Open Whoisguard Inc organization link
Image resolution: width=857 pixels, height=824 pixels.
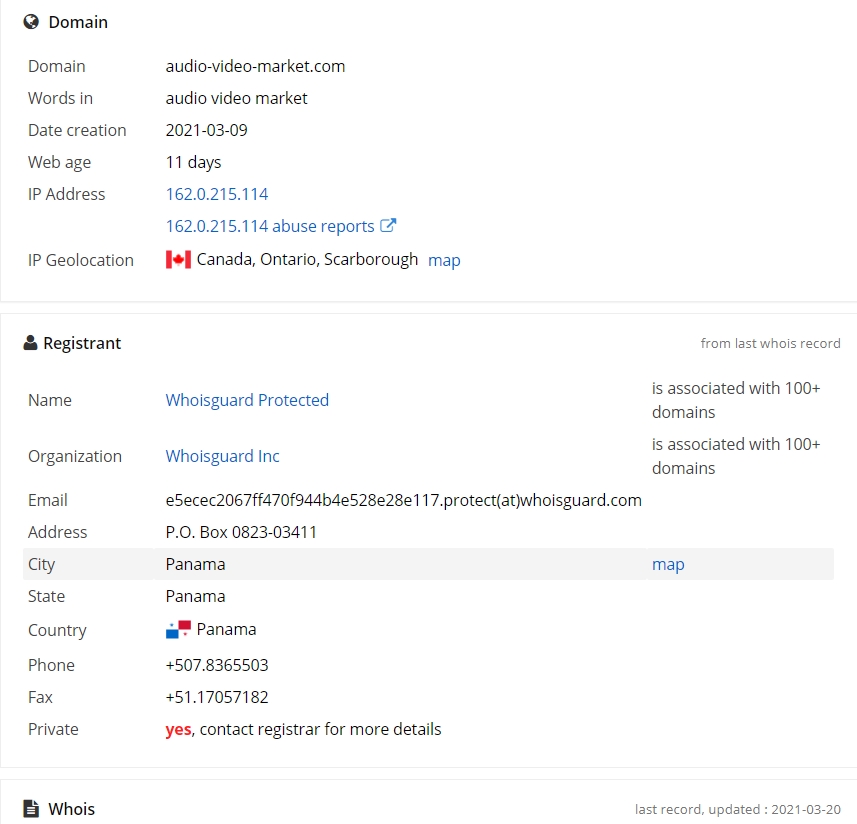222,456
